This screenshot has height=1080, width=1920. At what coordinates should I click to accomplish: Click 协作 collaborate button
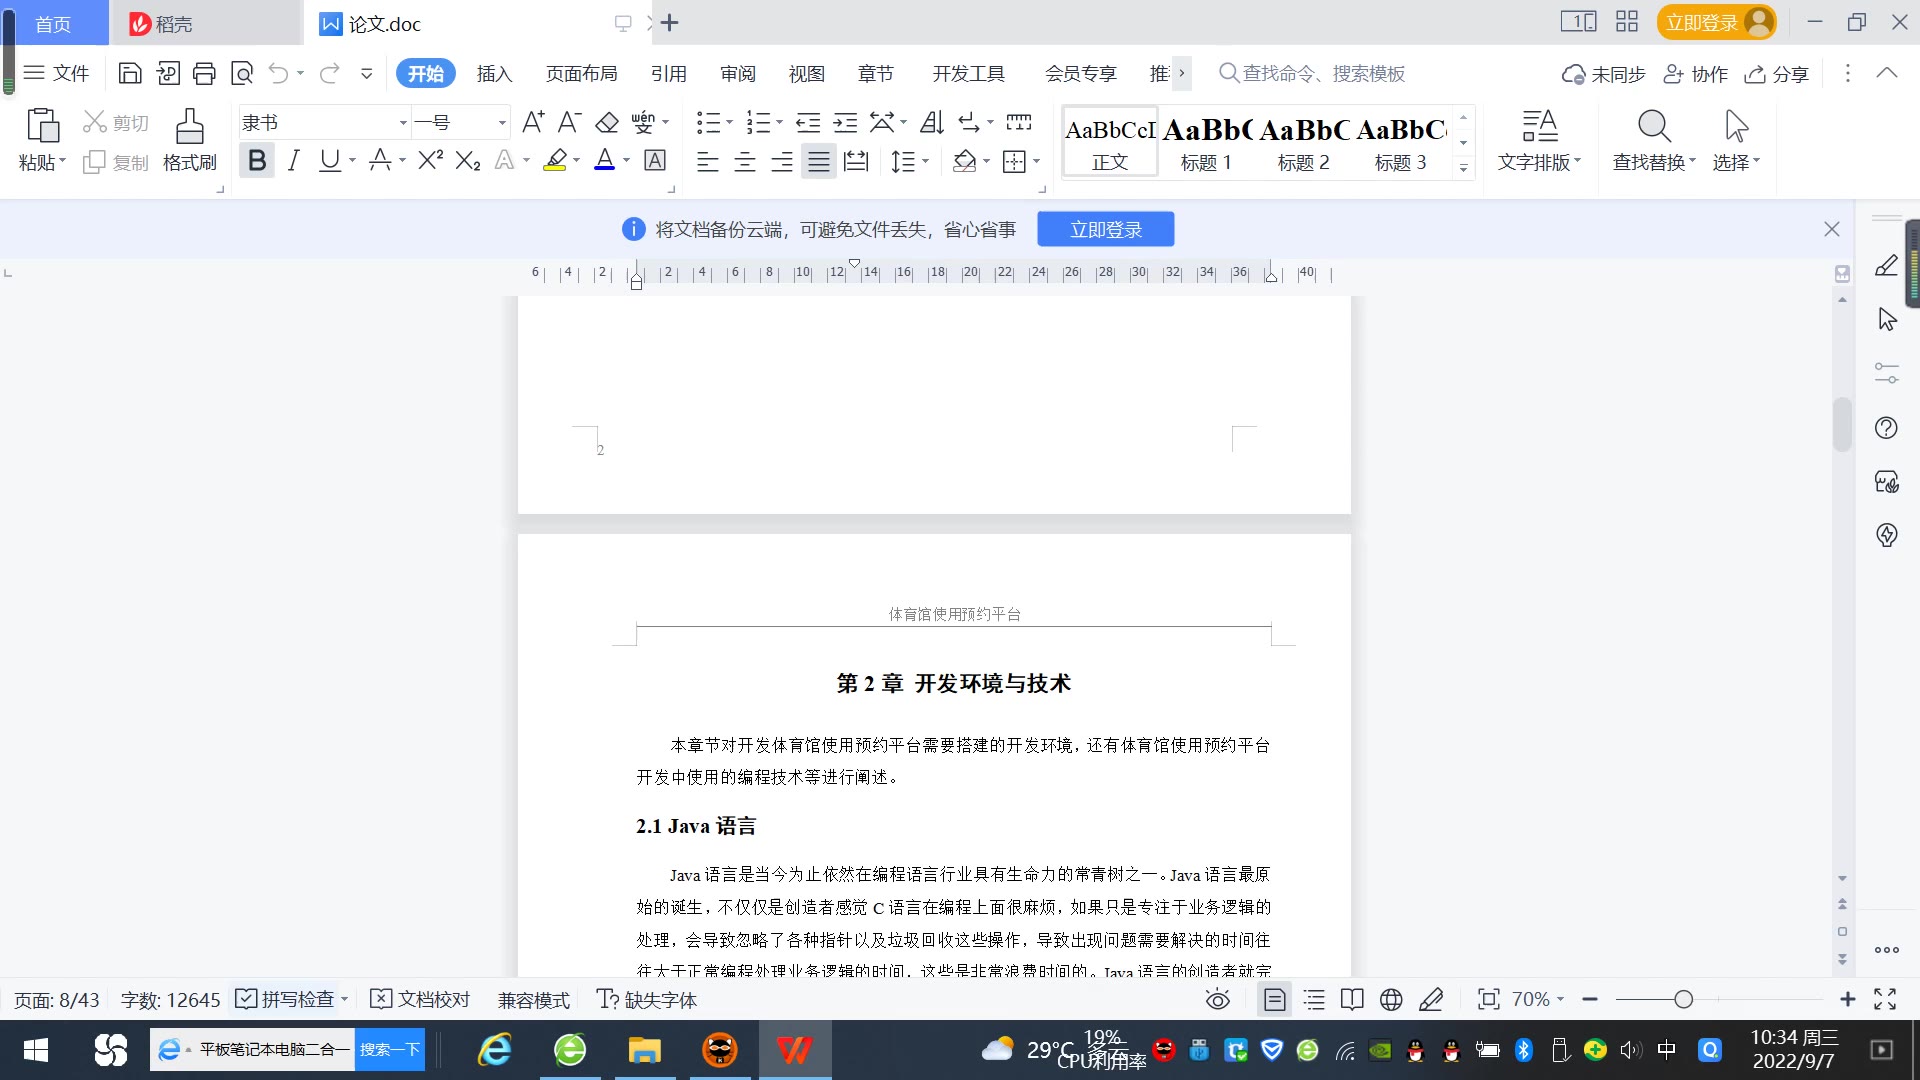1696,73
